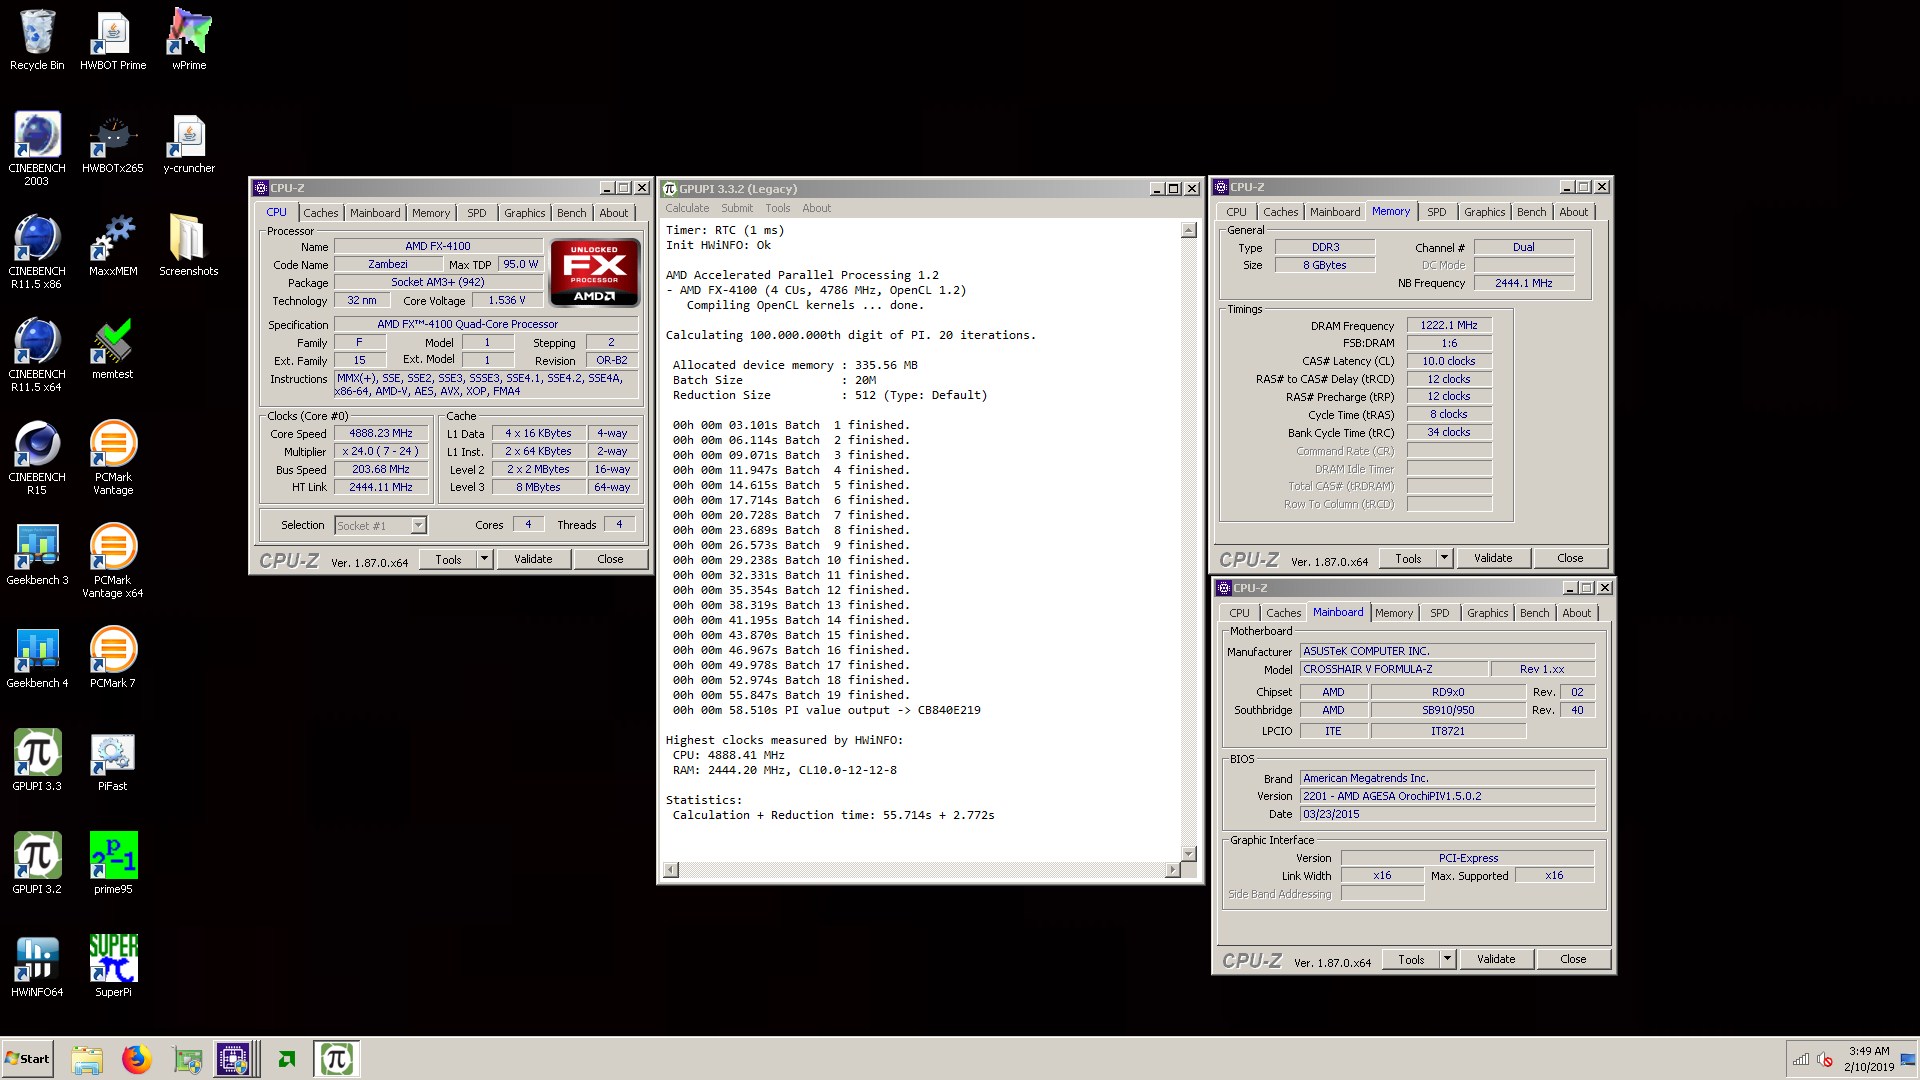Screen dimensions: 1920x1080
Task: Open File Explorer from taskbar
Action: pyautogui.click(x=87, y=1059)
